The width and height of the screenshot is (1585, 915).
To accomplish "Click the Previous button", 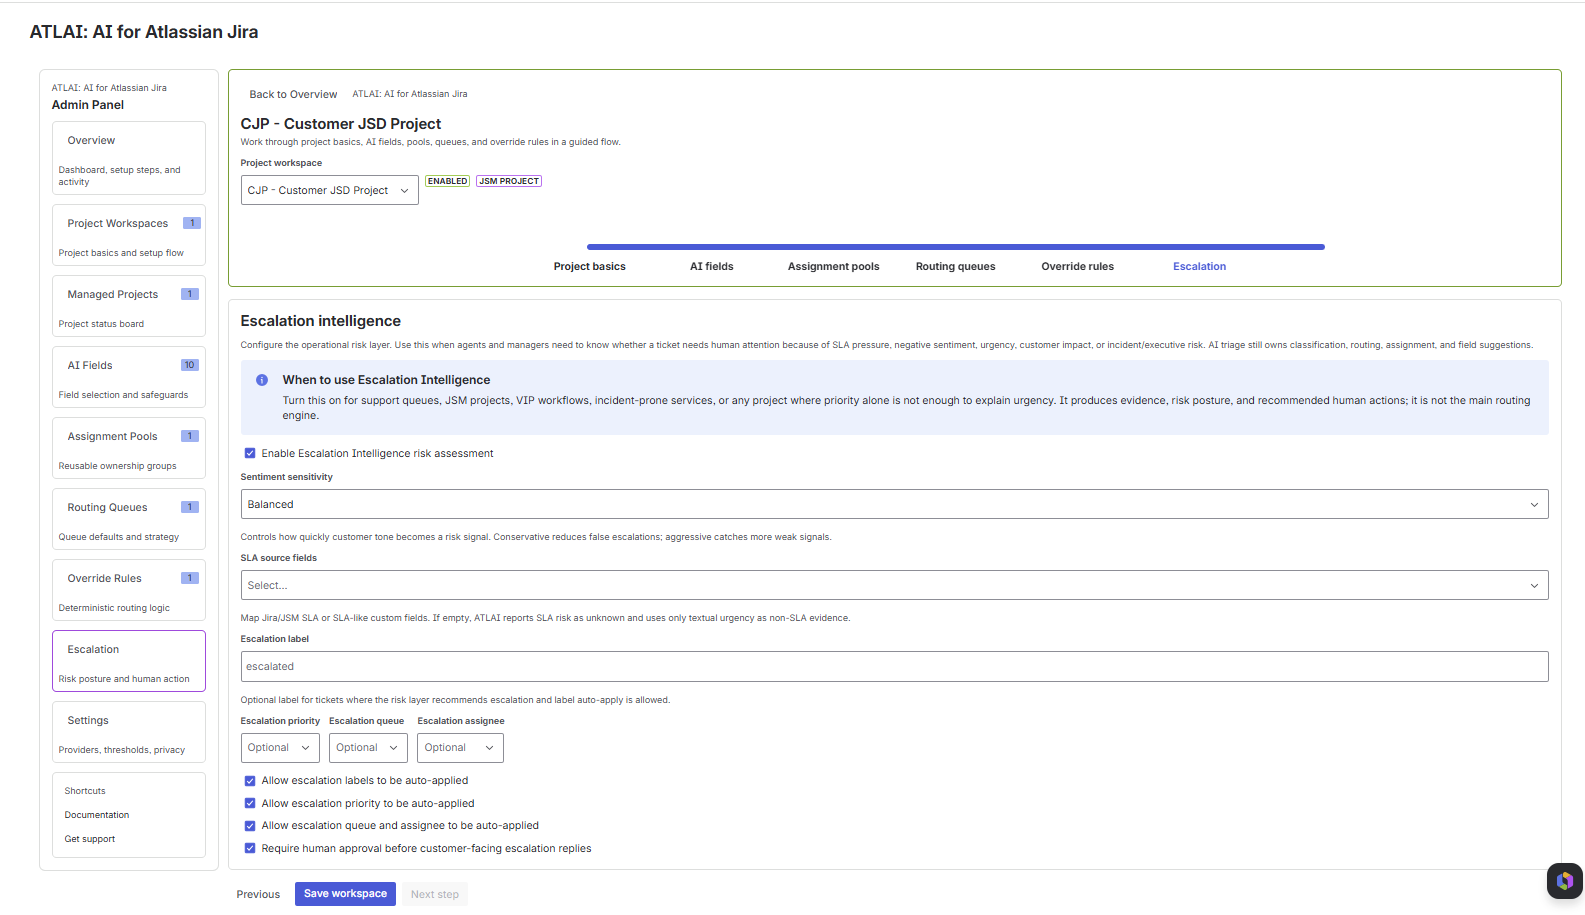I will (258, 894).
